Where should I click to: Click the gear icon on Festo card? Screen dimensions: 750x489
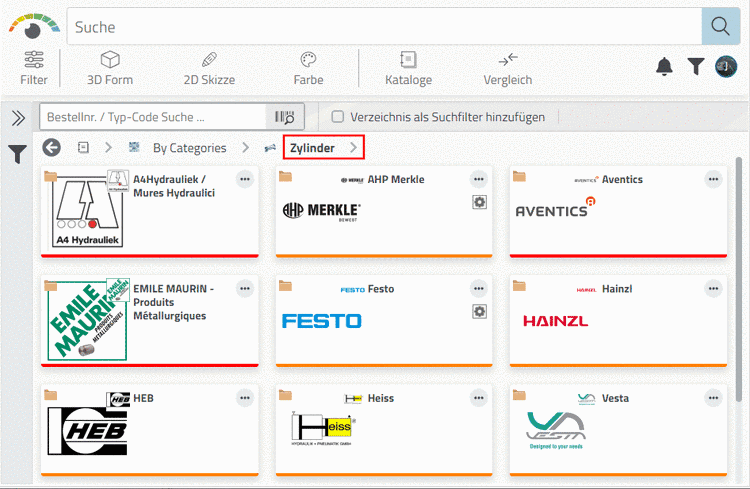point(479,311)
